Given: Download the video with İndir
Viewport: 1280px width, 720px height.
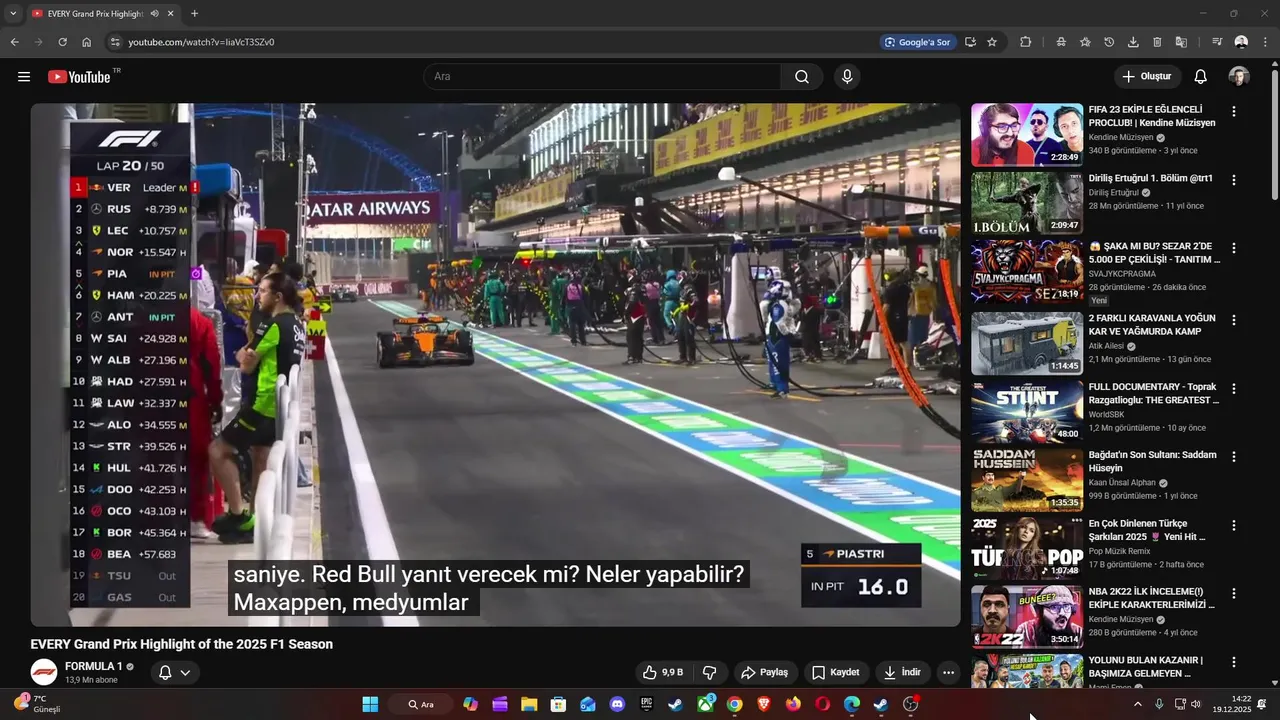Looking at the screenshot, I should [902, 672].
